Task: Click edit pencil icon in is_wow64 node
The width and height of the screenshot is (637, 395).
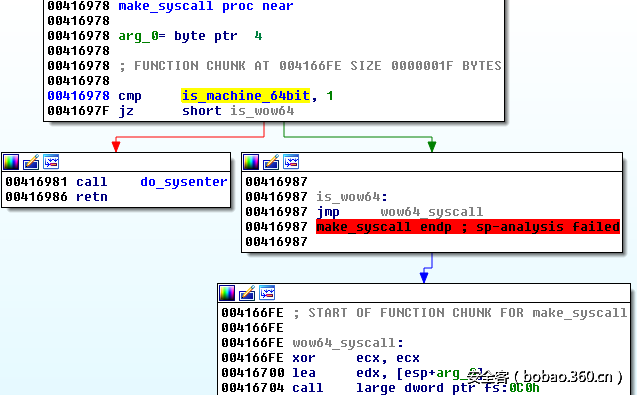Action: [x=271, y=162]
